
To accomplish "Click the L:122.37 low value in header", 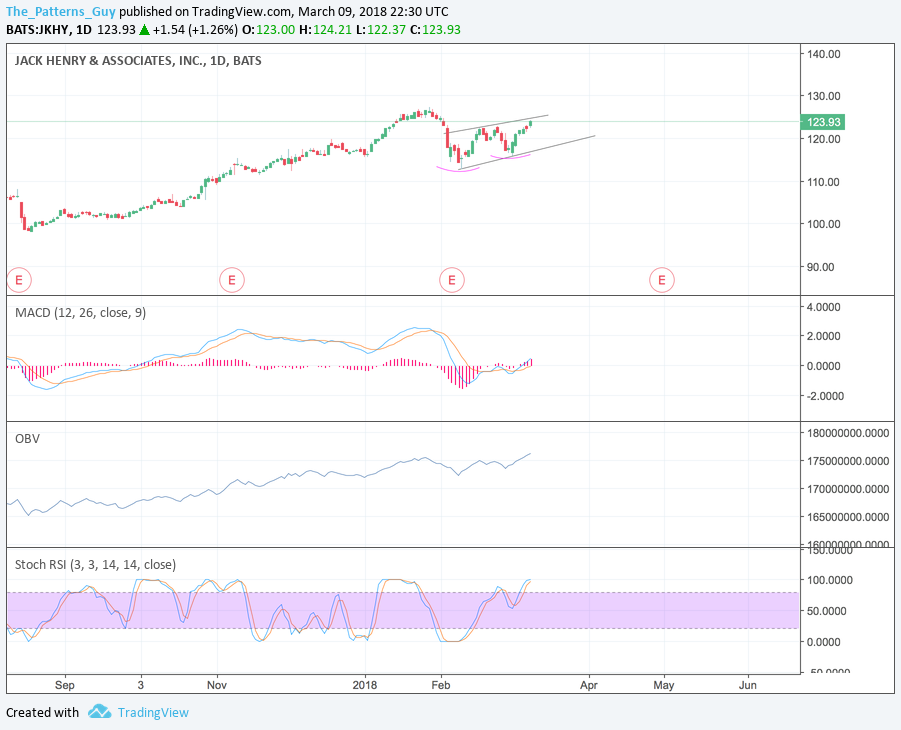I will coord(381,30).
